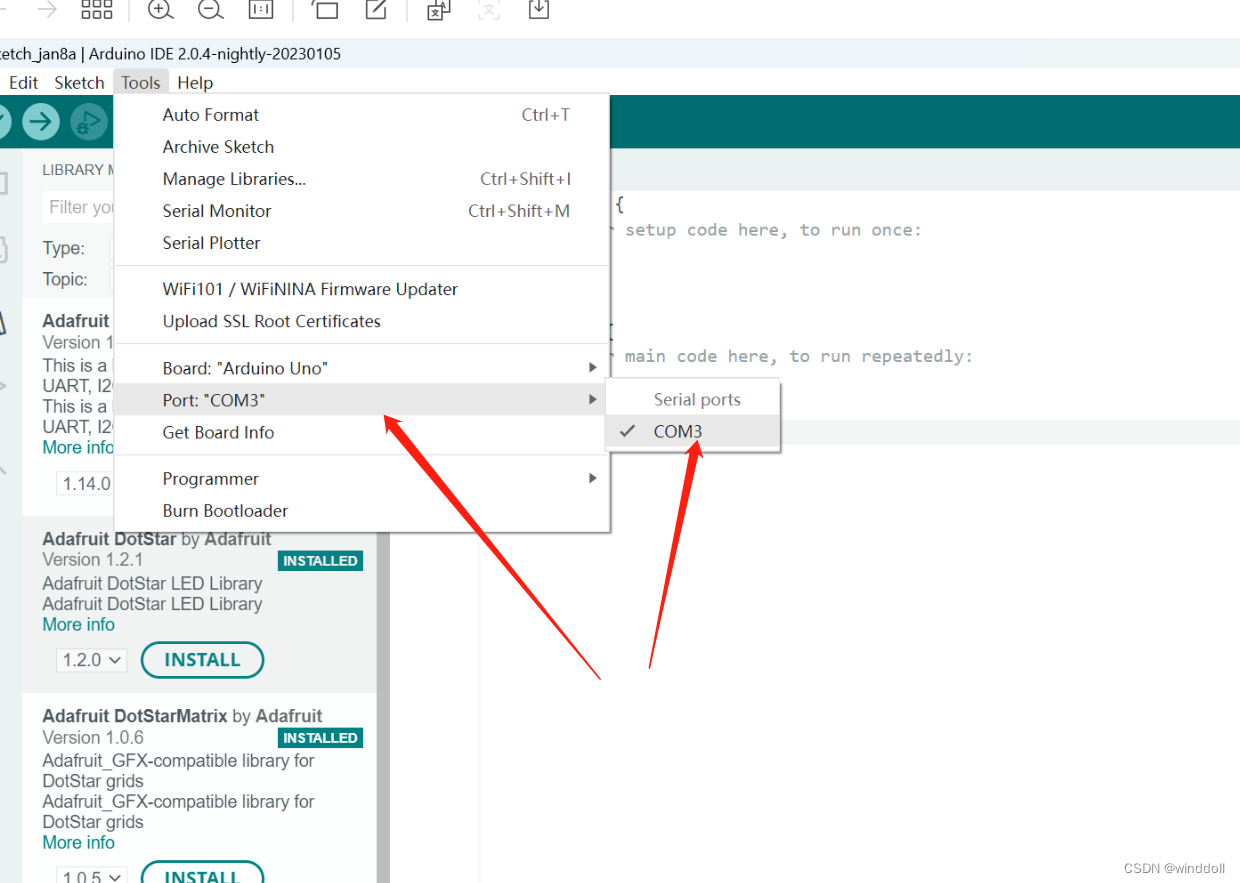Zoom in using the magnifier plus icon

[x=160, y=10]
